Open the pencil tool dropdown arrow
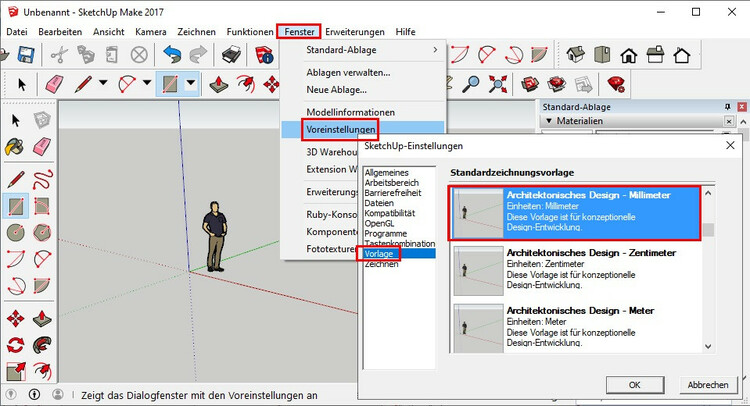750x406 pixels. click(x=103, y=83)
